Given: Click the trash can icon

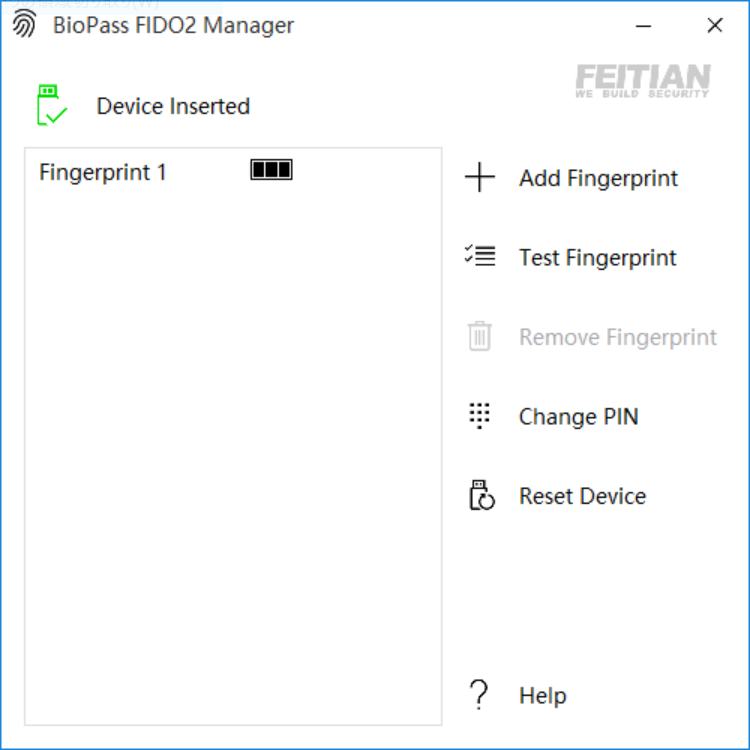Looking at the screenshot, I should click(480, 336).
